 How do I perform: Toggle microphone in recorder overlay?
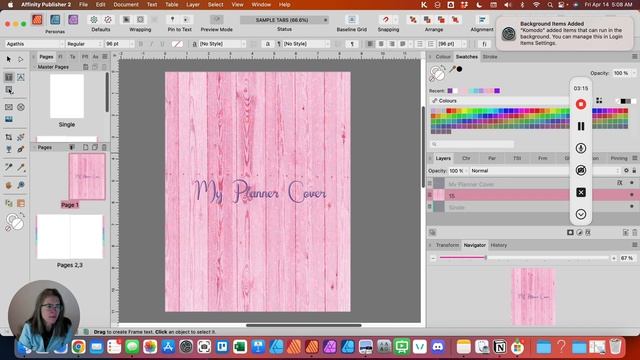(581, 148)
